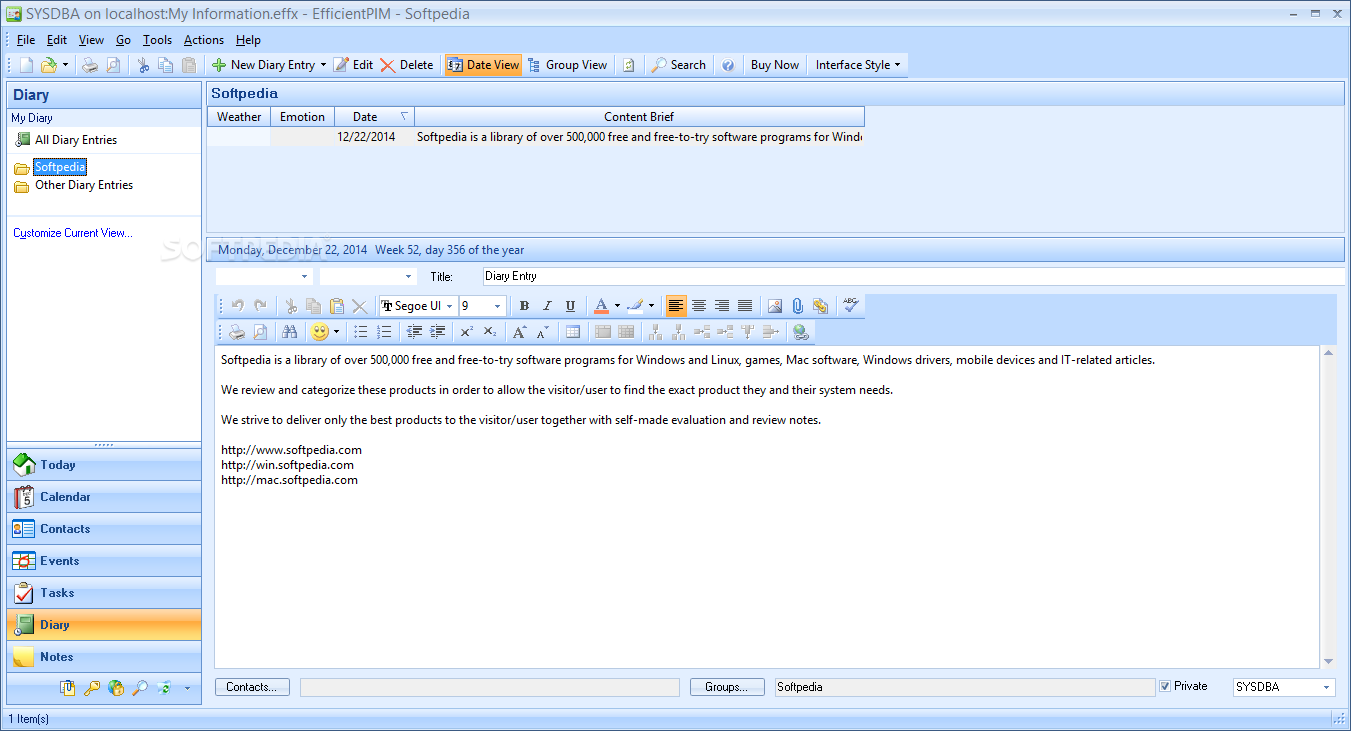Screen dimensions: 1351x731
Task: Justify the paragraph text
Action: coord(745,306)
